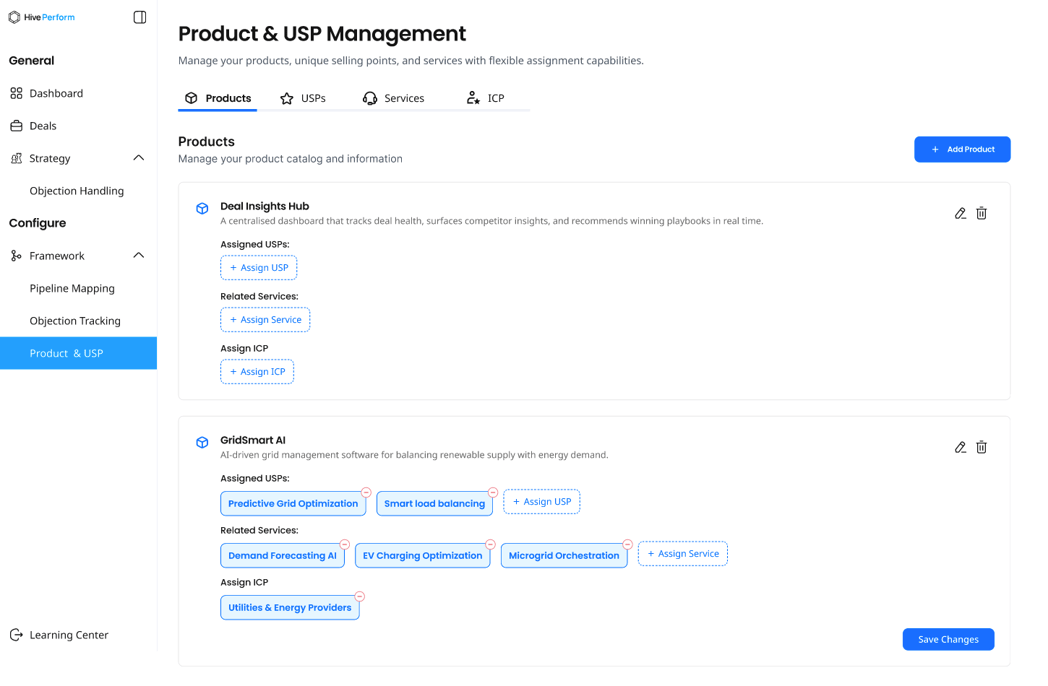The width and height of the screenshot is (1048, 686).
Task: Collapse the Framework section chevron
Action: (138, 256)
